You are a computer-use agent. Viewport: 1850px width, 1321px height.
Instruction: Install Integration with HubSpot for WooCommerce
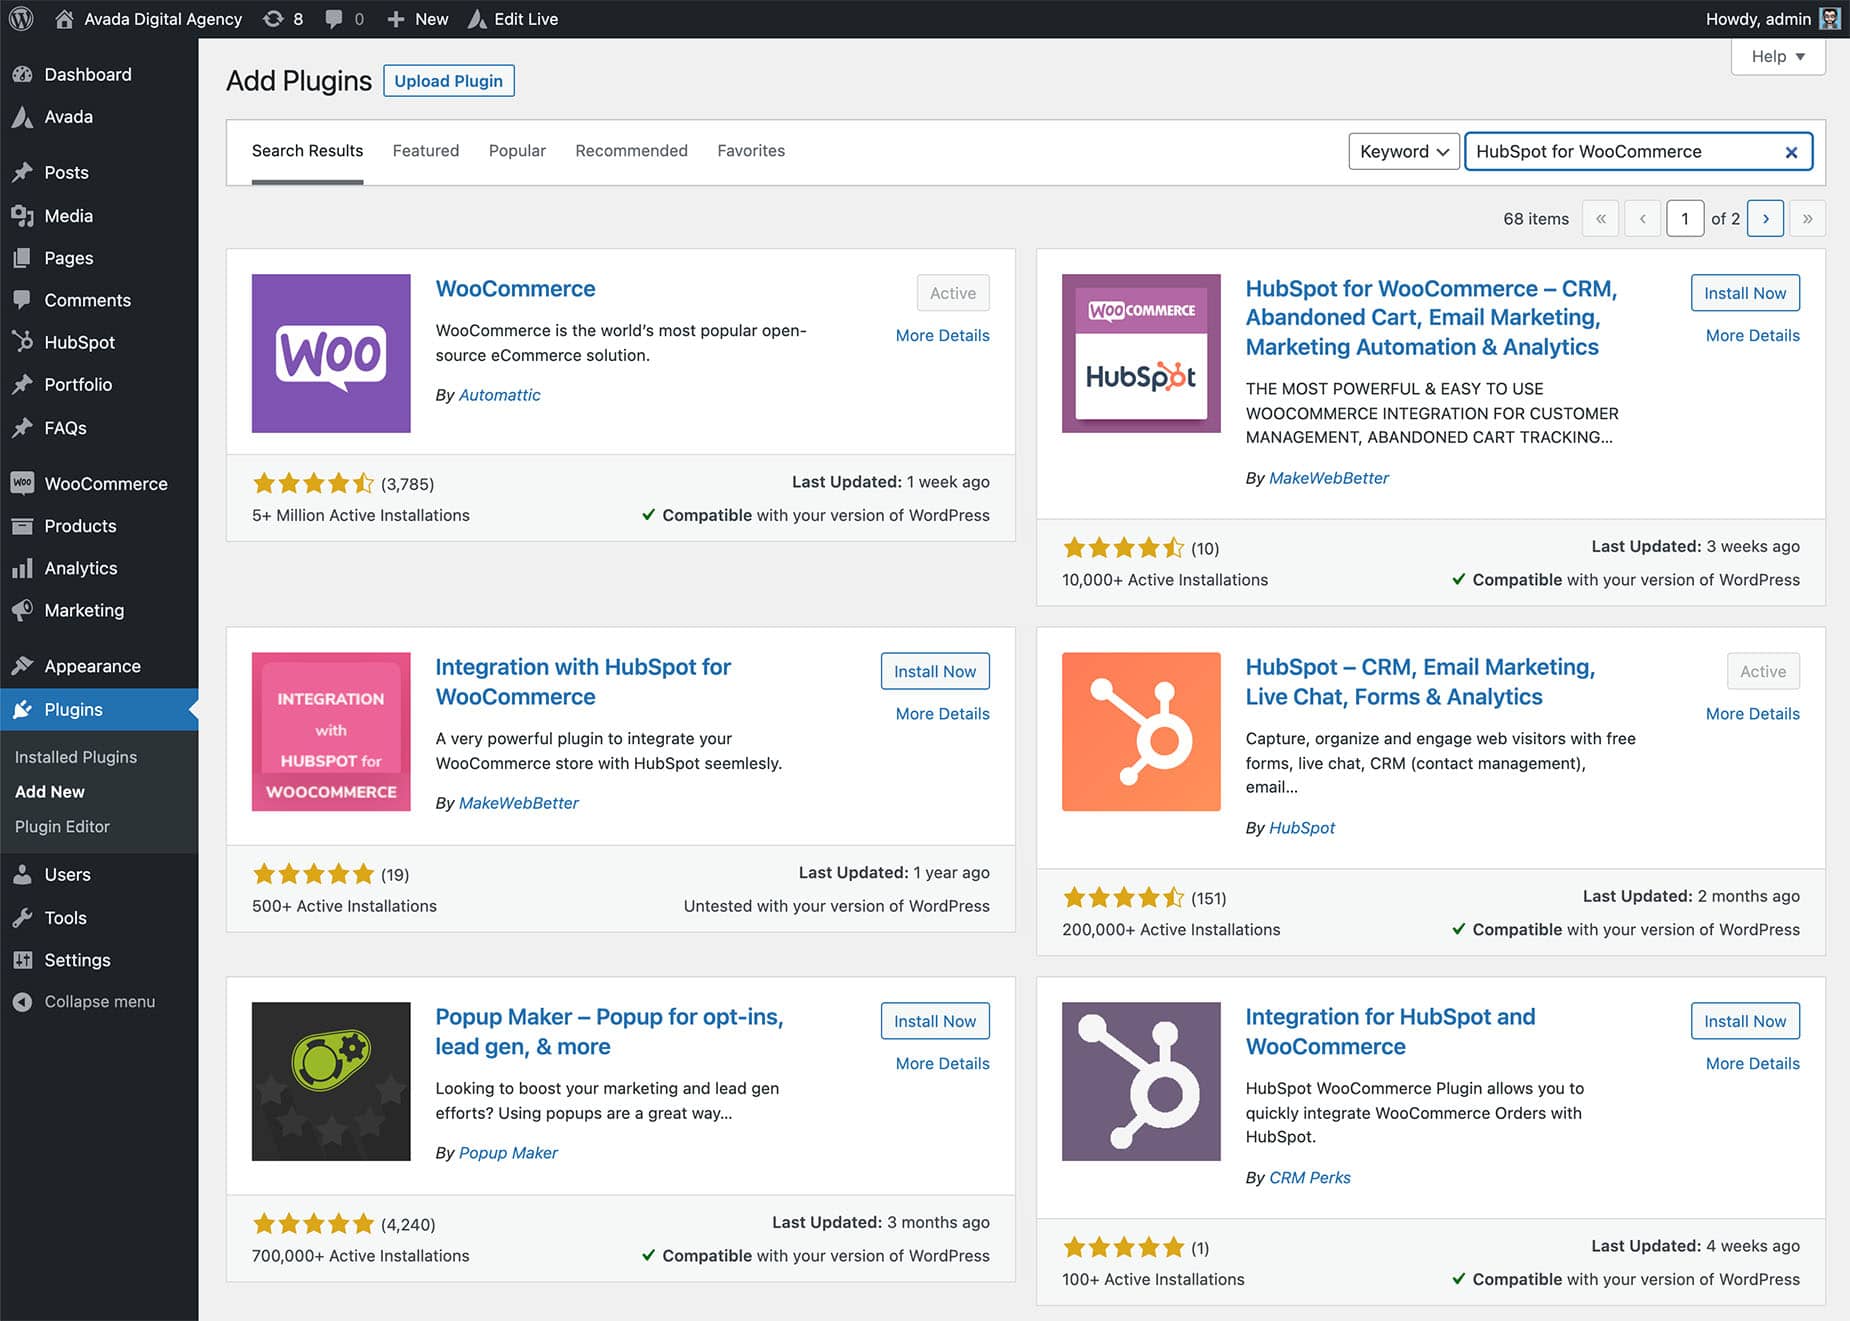(935, 671)
